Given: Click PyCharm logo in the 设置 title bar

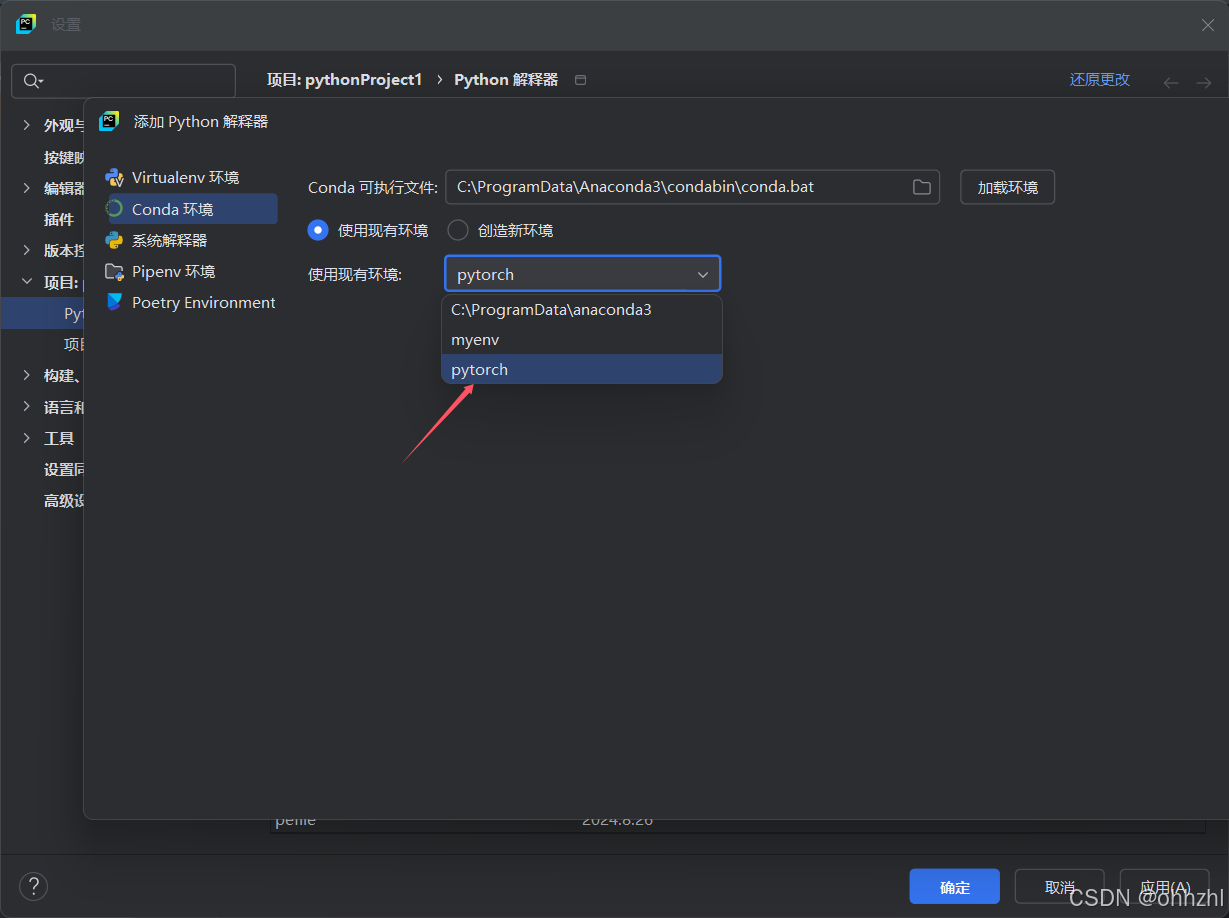Looking at the screenshot, I should point(25,24).
